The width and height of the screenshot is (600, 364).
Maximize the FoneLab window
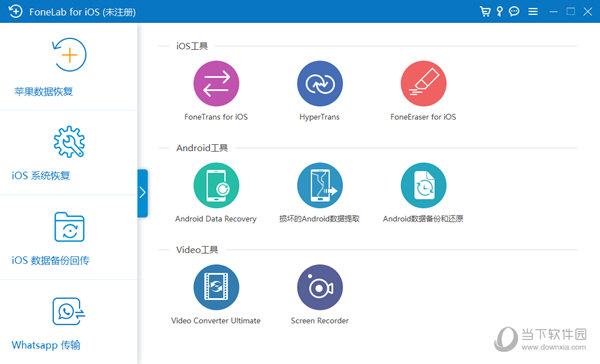pyautogui.click(x=571, y=11)
